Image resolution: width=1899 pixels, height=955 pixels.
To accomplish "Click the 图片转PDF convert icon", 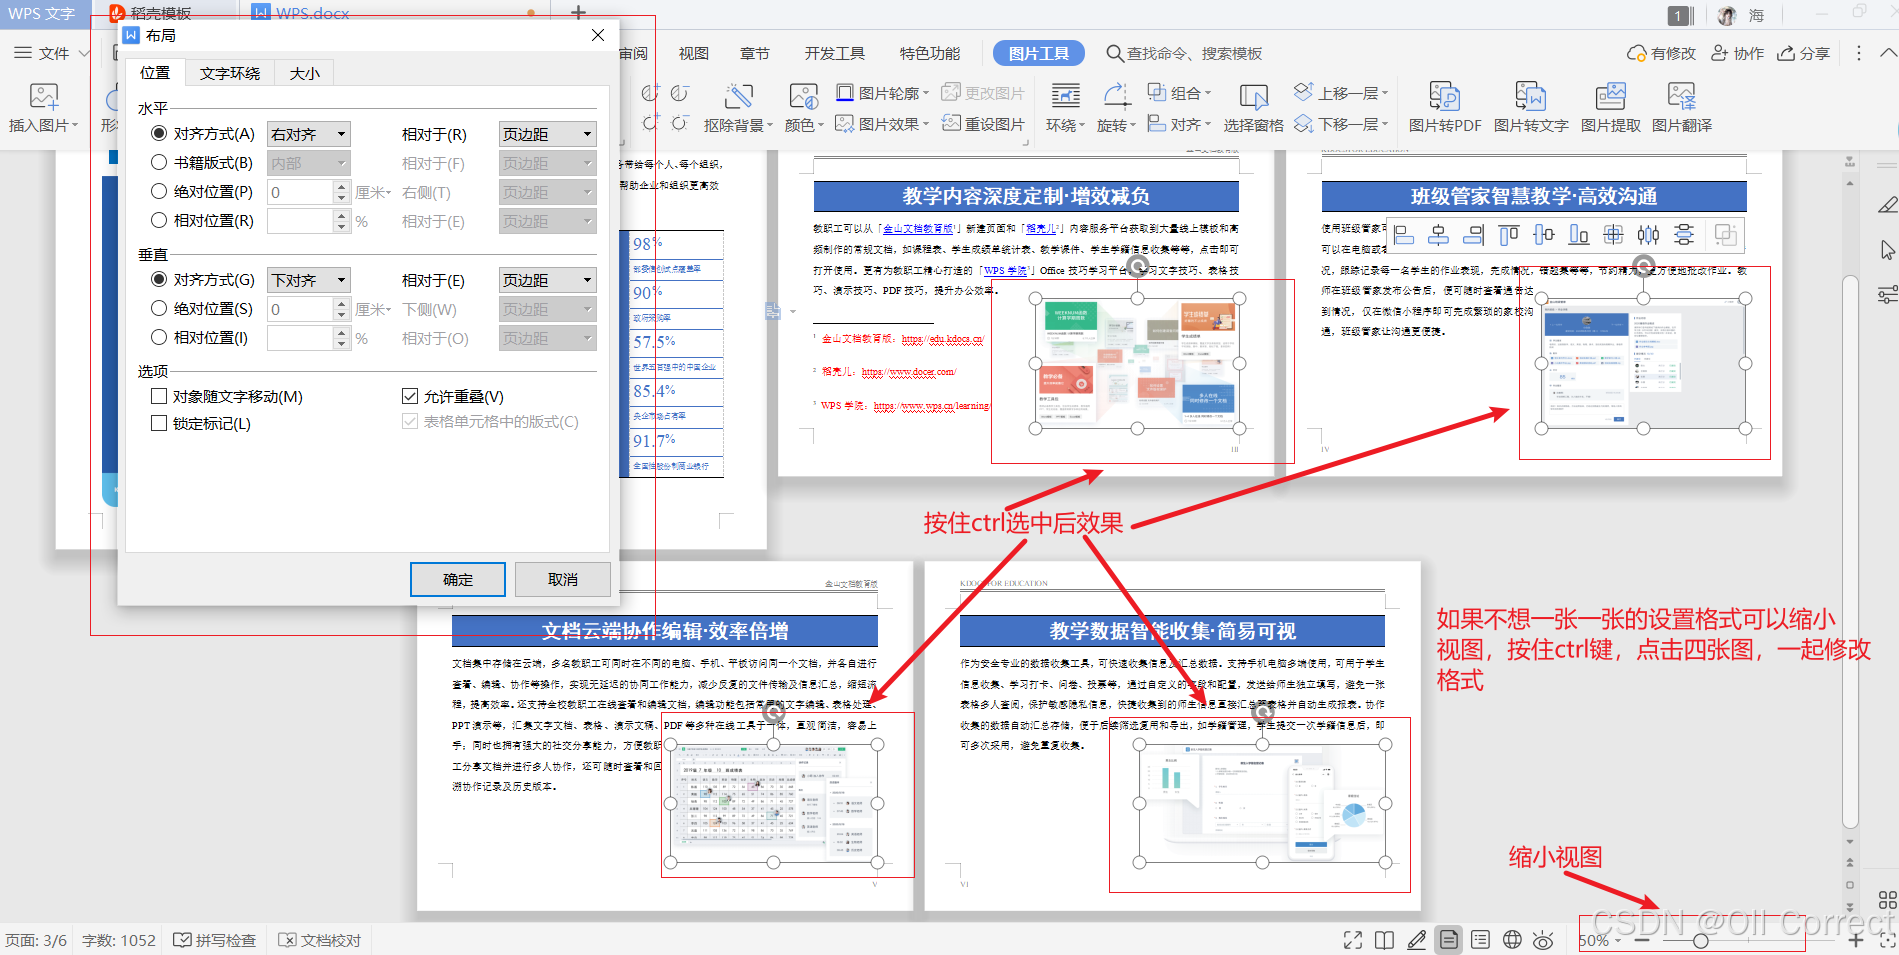I will 1444,96.
